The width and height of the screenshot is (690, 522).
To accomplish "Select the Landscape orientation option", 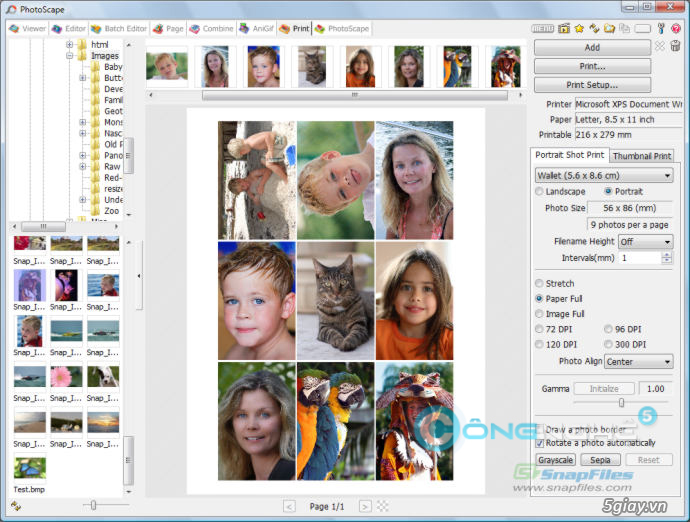I will click(541, 191).
